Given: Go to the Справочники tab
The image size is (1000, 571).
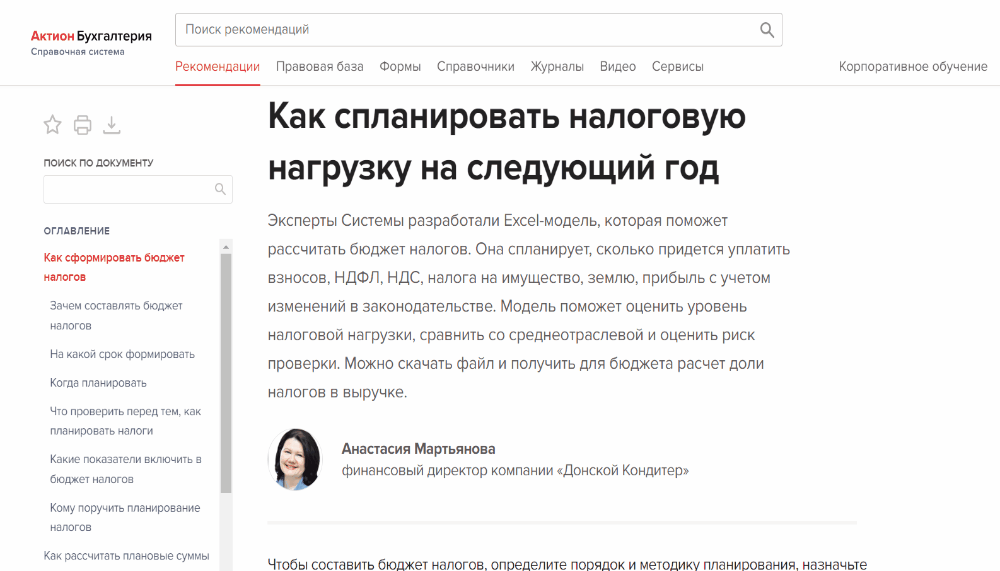Looking at the screenshot, I should click(476, 66).
